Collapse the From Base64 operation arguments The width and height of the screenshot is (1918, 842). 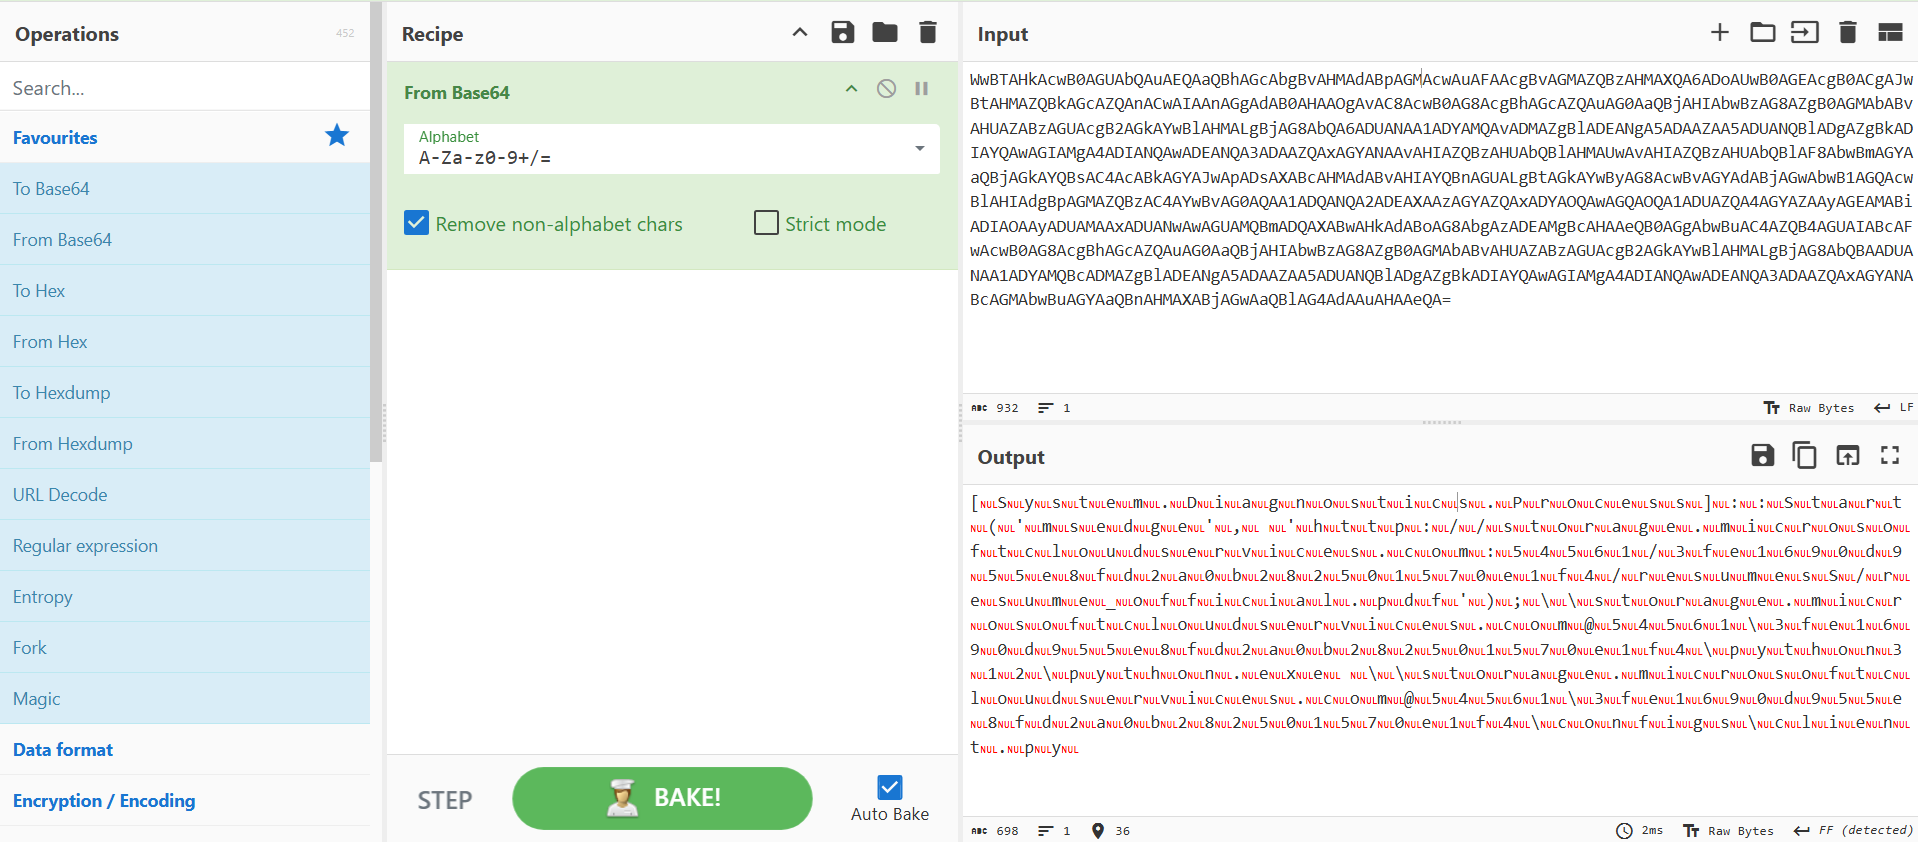[x=851, y=89]
